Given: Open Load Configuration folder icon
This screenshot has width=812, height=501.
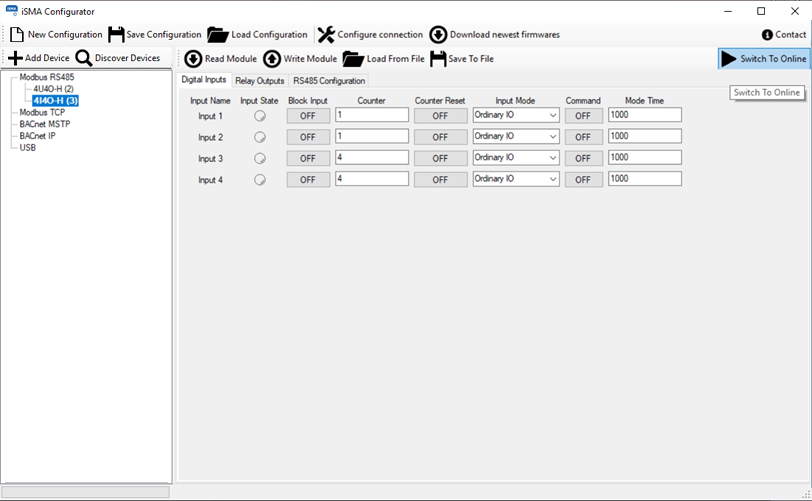Looking at the screenshot, I should pyautogui.click(x=218, y=35).
